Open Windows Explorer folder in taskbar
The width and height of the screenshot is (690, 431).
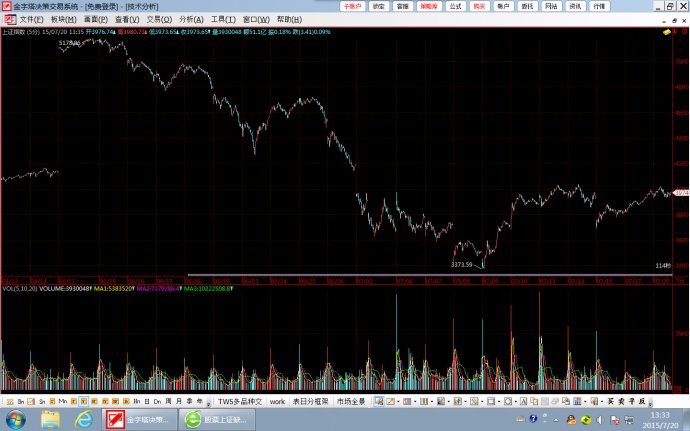(50, 419)
